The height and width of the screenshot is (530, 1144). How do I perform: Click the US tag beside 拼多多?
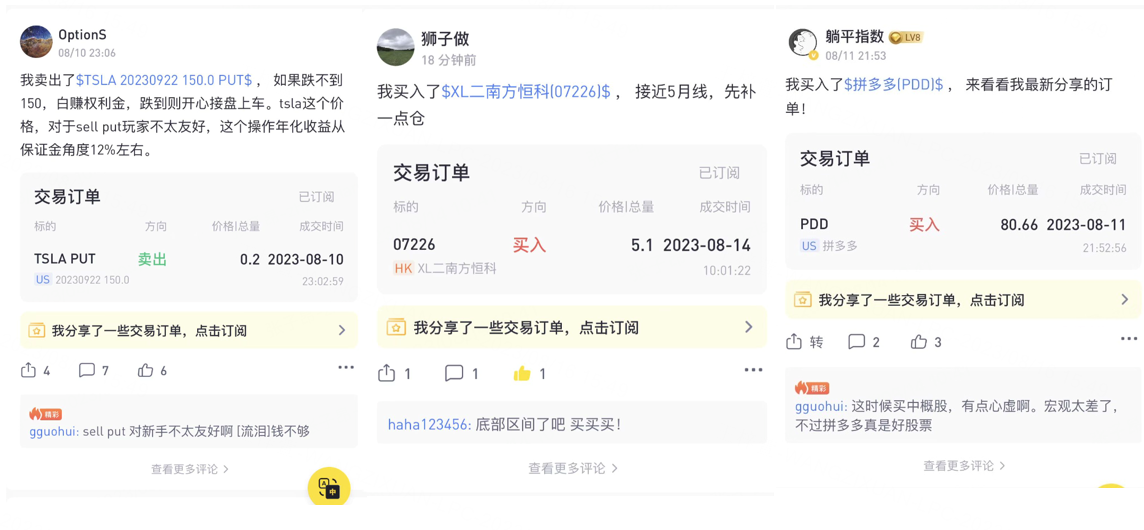click(x=809, y=246)
